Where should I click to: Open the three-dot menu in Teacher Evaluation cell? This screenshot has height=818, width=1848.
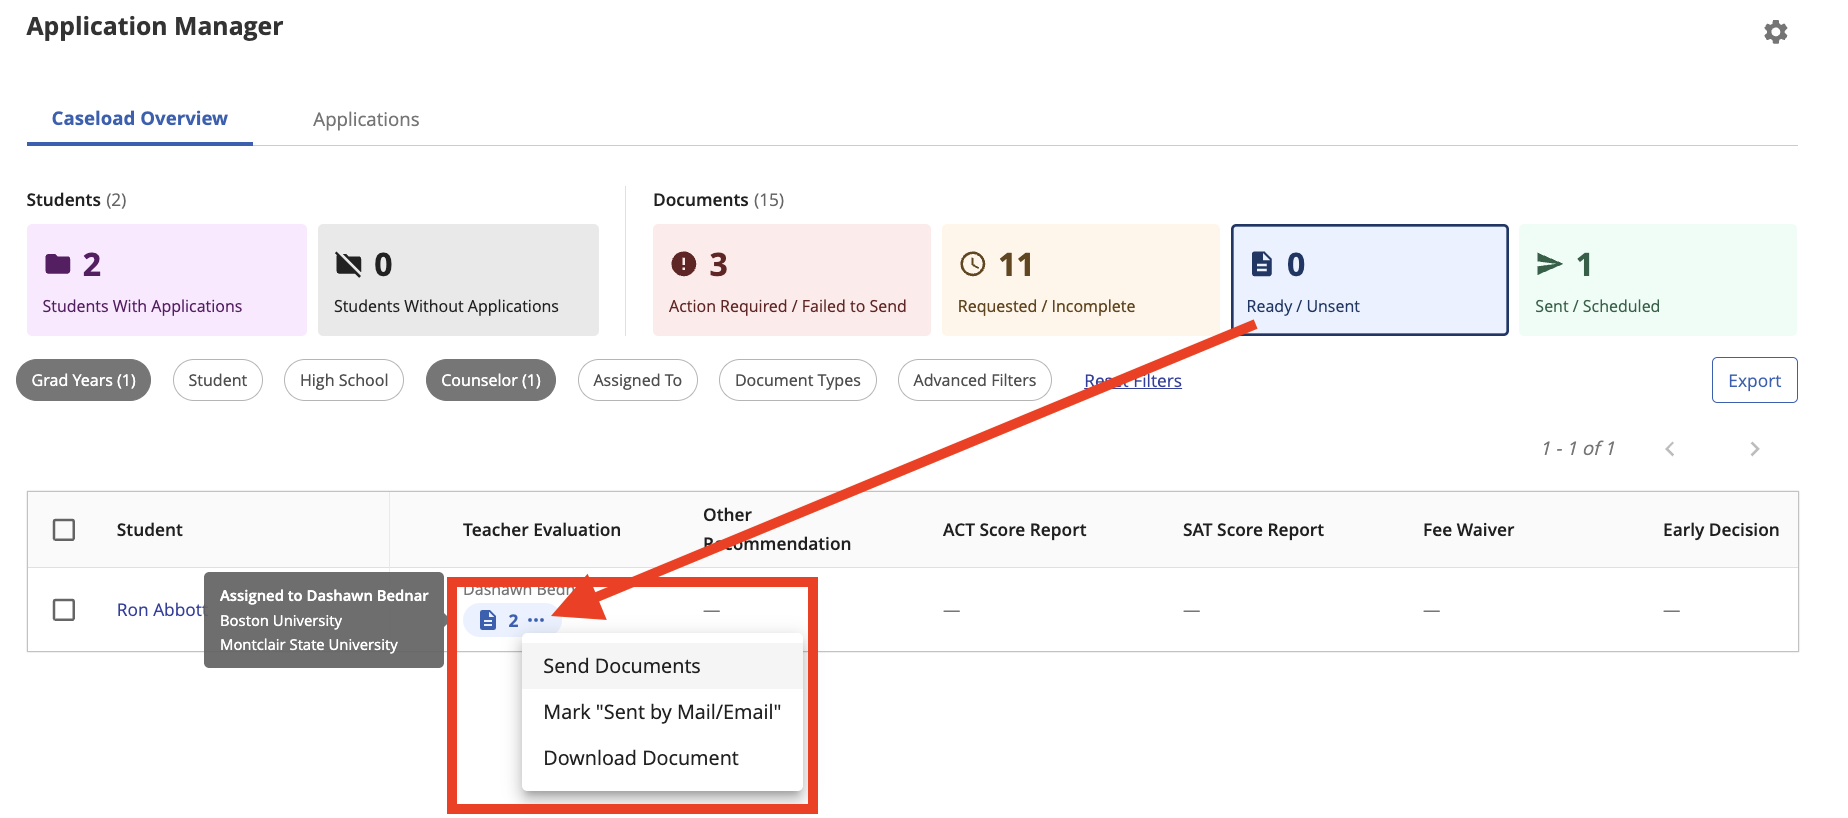tap(536, 620)
